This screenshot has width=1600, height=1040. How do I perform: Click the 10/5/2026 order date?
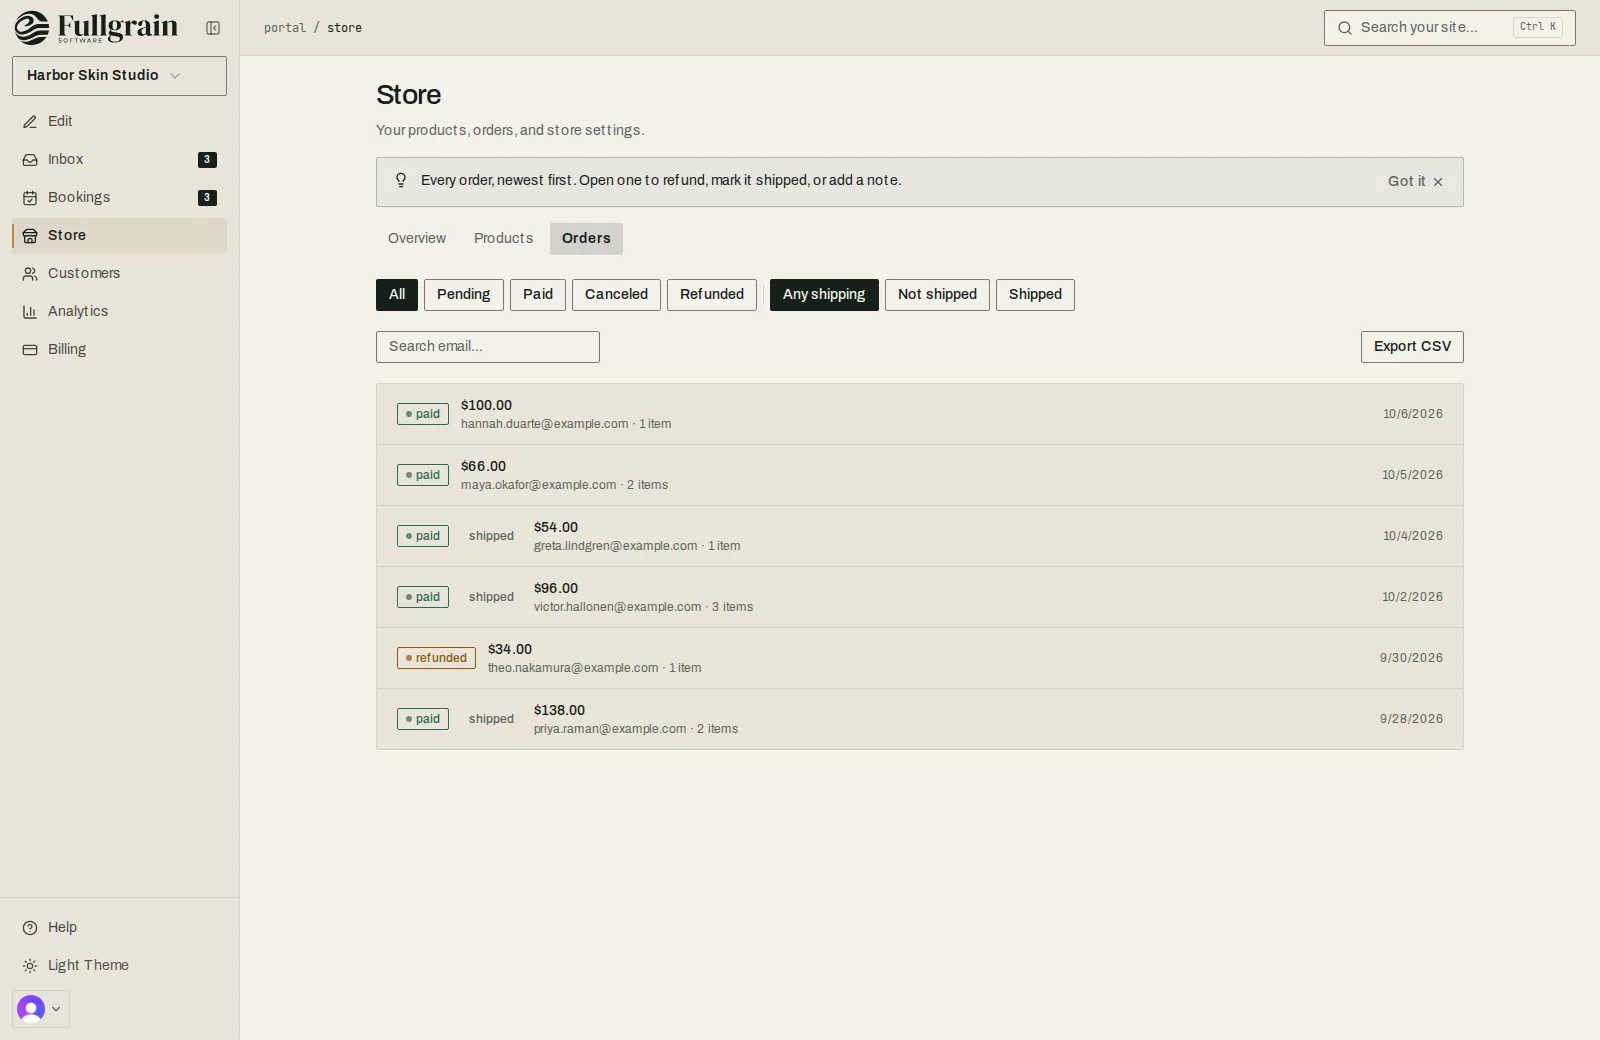point(1412,475)
